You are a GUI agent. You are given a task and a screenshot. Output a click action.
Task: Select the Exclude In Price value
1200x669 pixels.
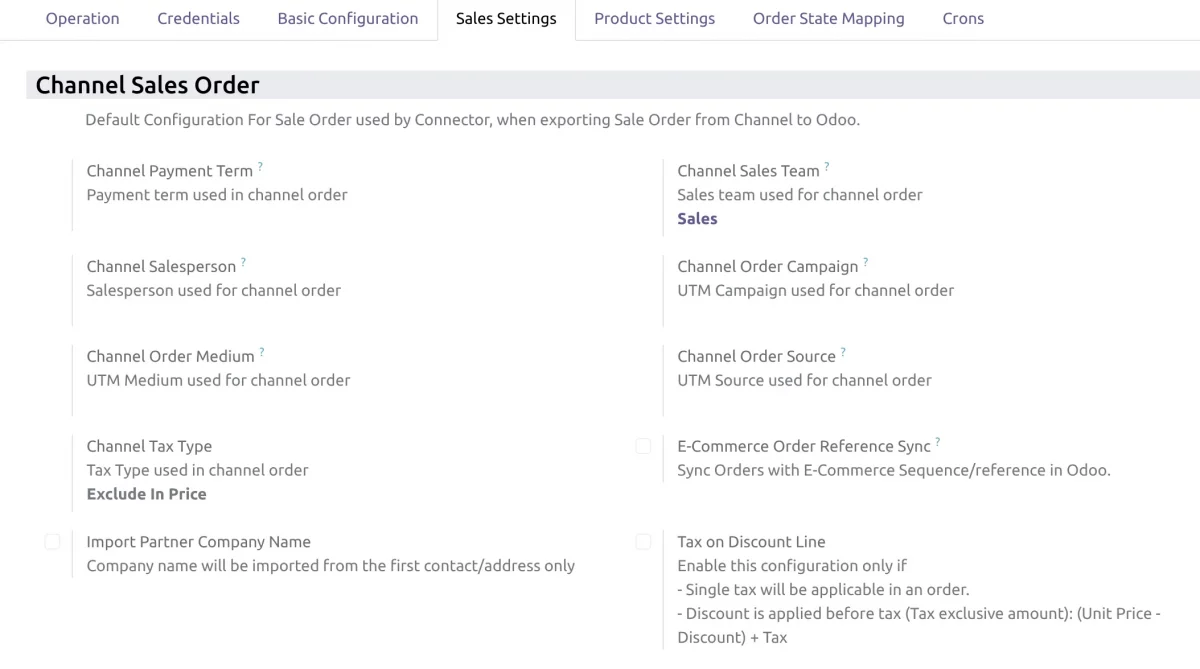coord(146,493)
